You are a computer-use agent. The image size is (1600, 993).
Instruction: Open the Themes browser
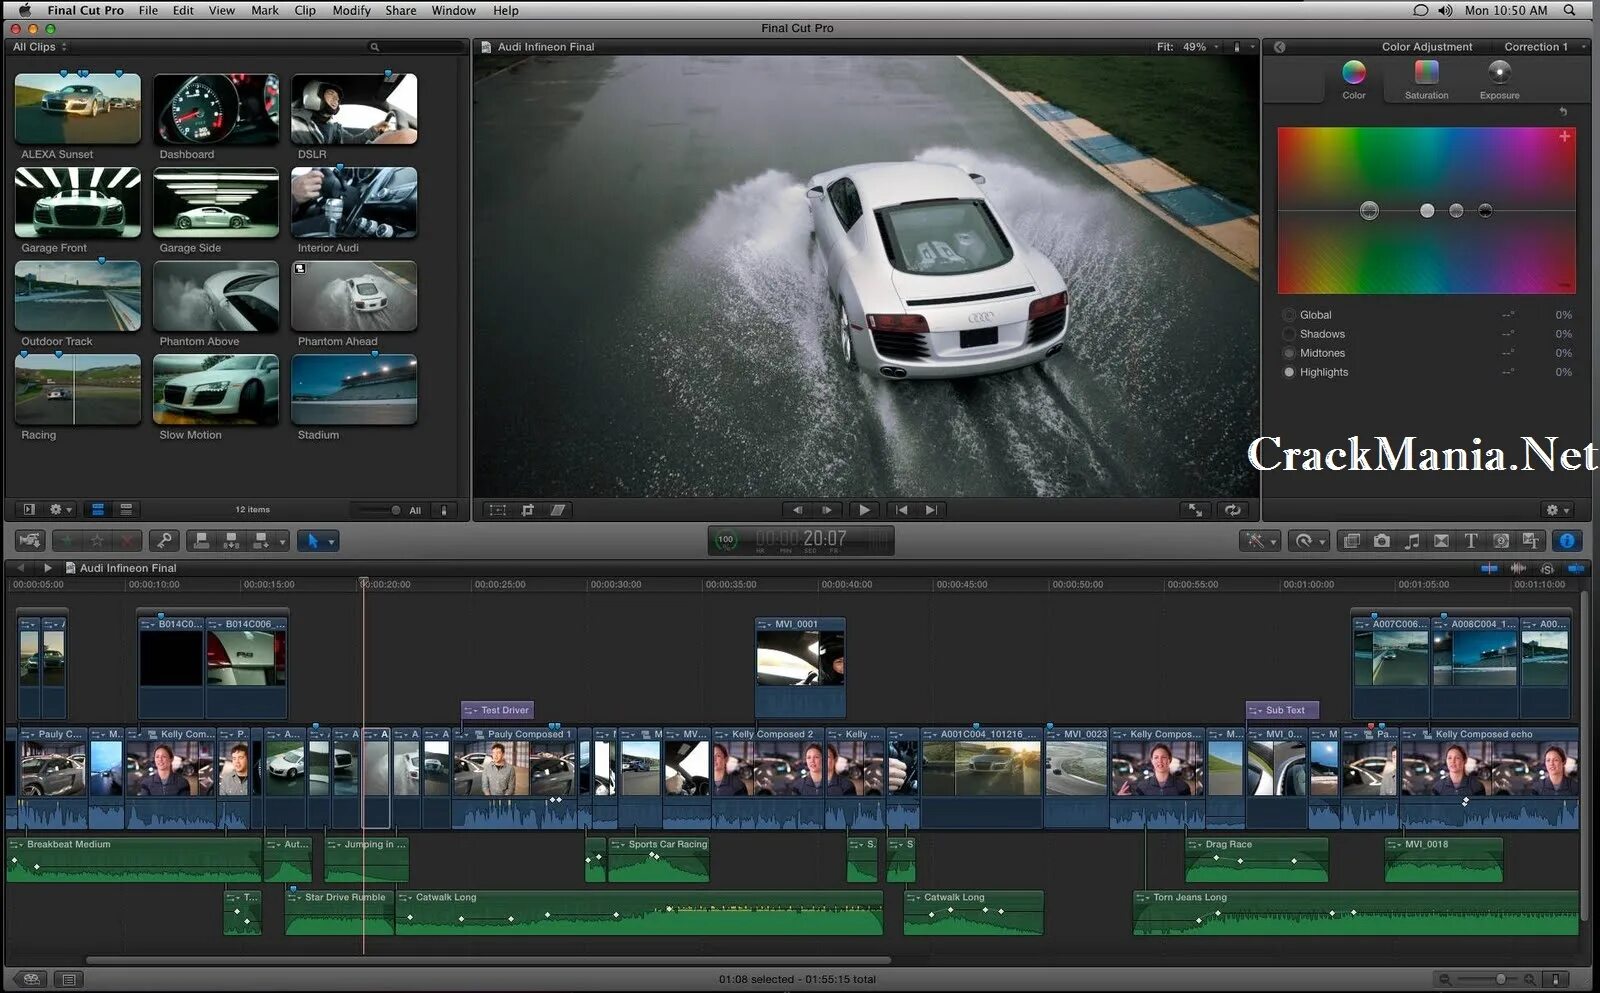(1530, 541)
